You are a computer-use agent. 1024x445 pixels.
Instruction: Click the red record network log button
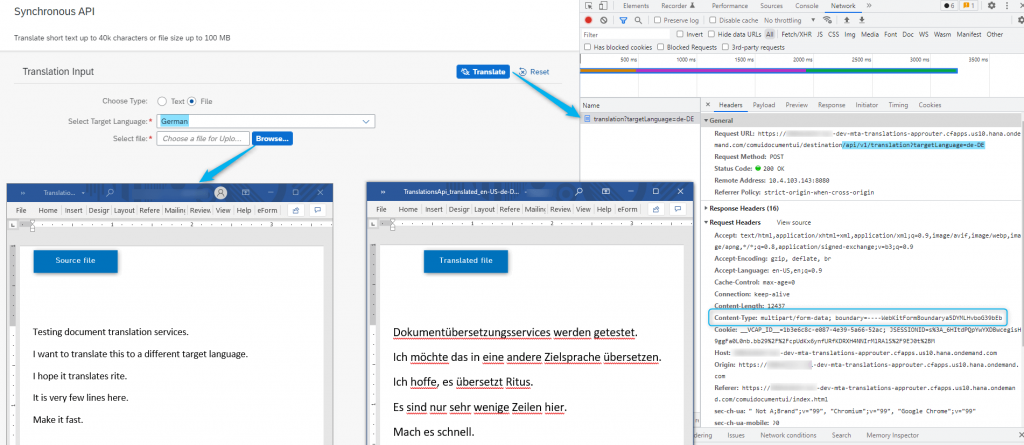coord(588,20)
